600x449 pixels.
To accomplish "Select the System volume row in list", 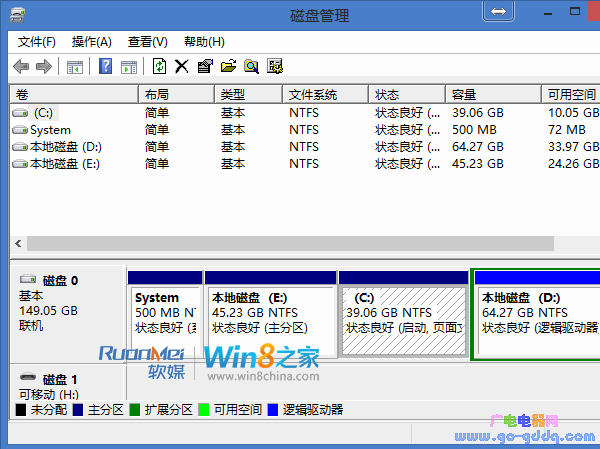I will [x=50, y=130].
